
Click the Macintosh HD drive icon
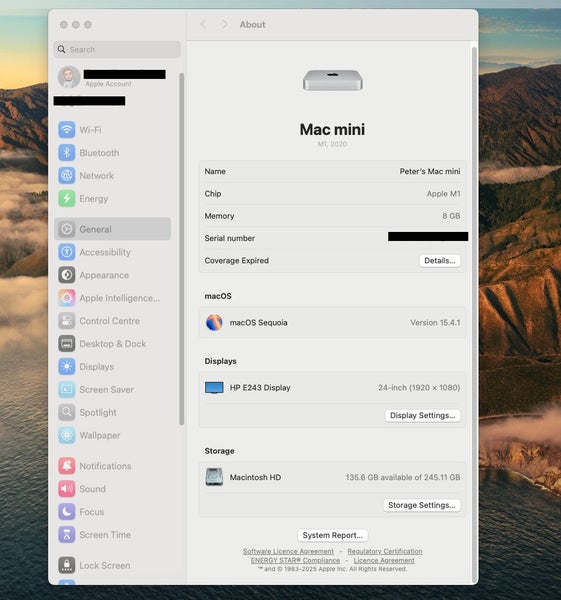coord(214,477)
